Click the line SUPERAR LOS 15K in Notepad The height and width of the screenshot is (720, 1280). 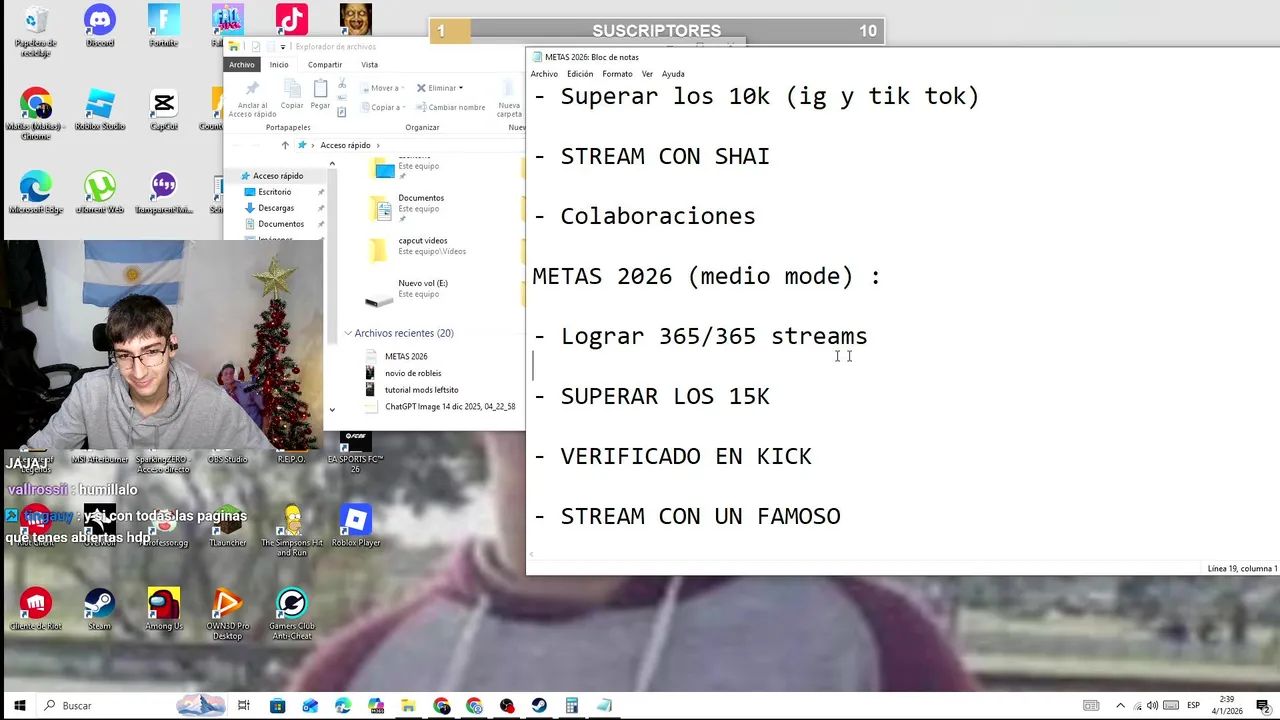[x=665, y=396]
